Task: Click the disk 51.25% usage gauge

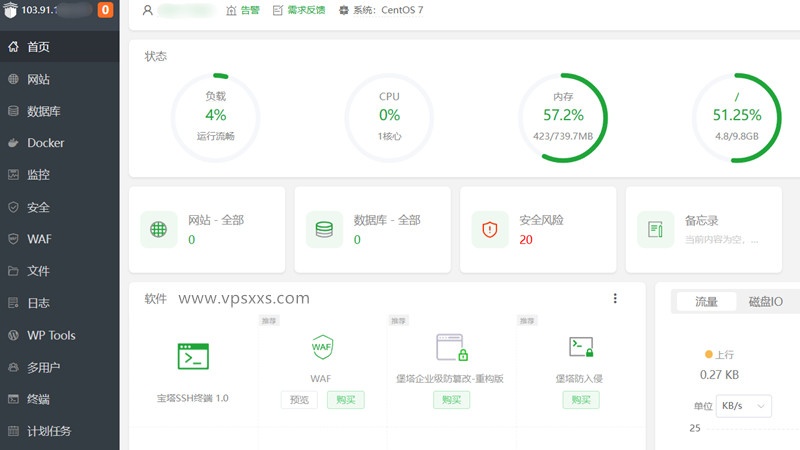Action: pos(737,118)
